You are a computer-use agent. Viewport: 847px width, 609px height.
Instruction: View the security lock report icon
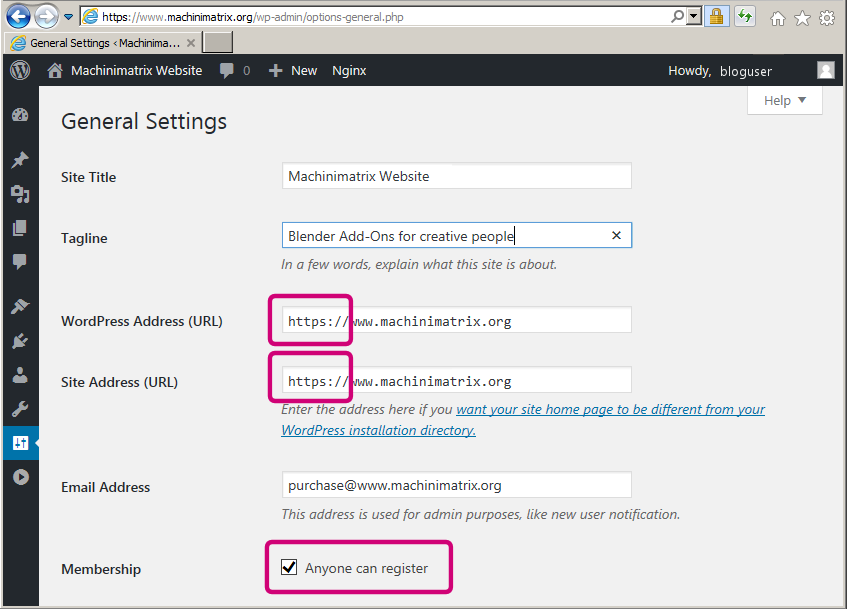click(x=716, y=17)
